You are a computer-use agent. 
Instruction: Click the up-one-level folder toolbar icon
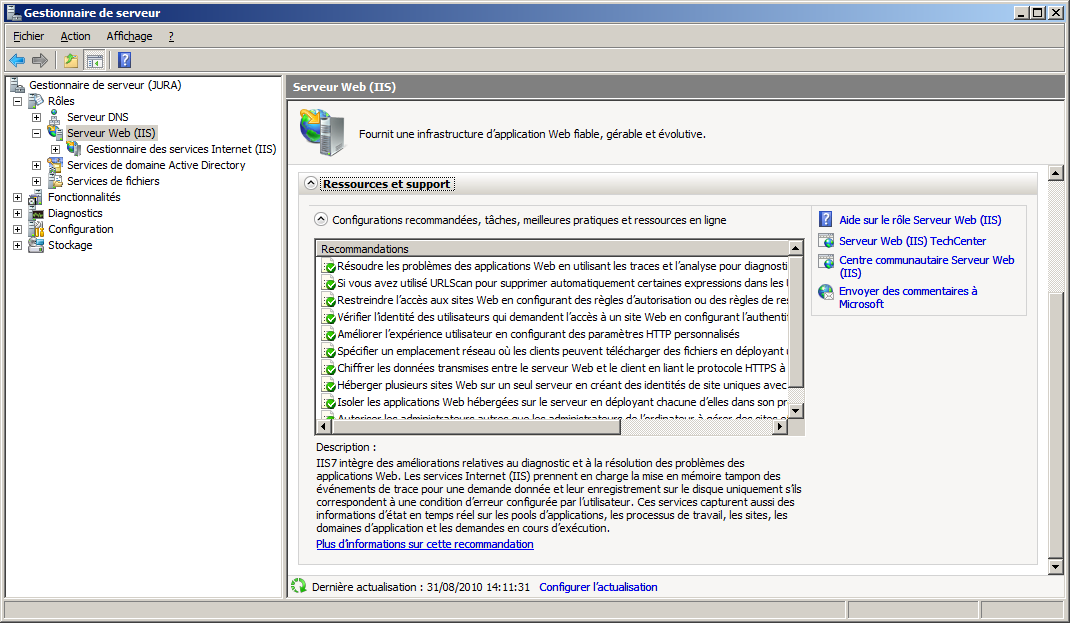pyautogui.click(x=71, y=60)
